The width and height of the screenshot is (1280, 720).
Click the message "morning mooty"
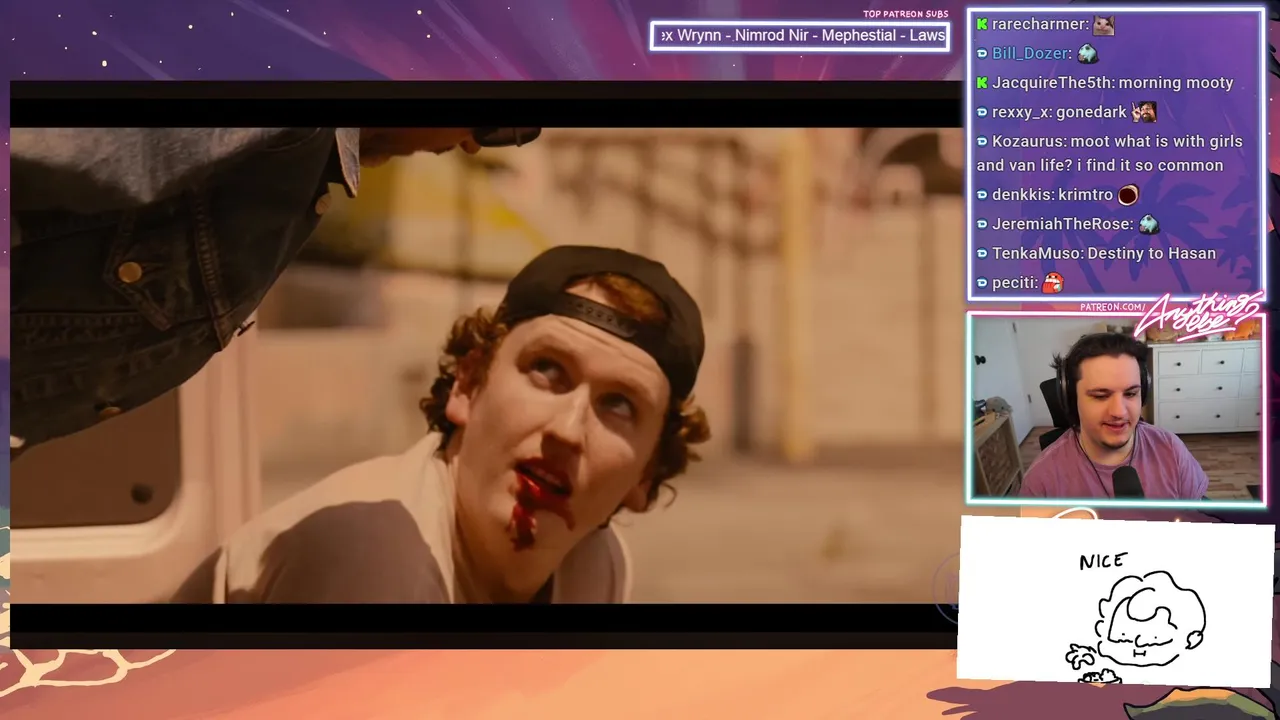point(1176,82)
